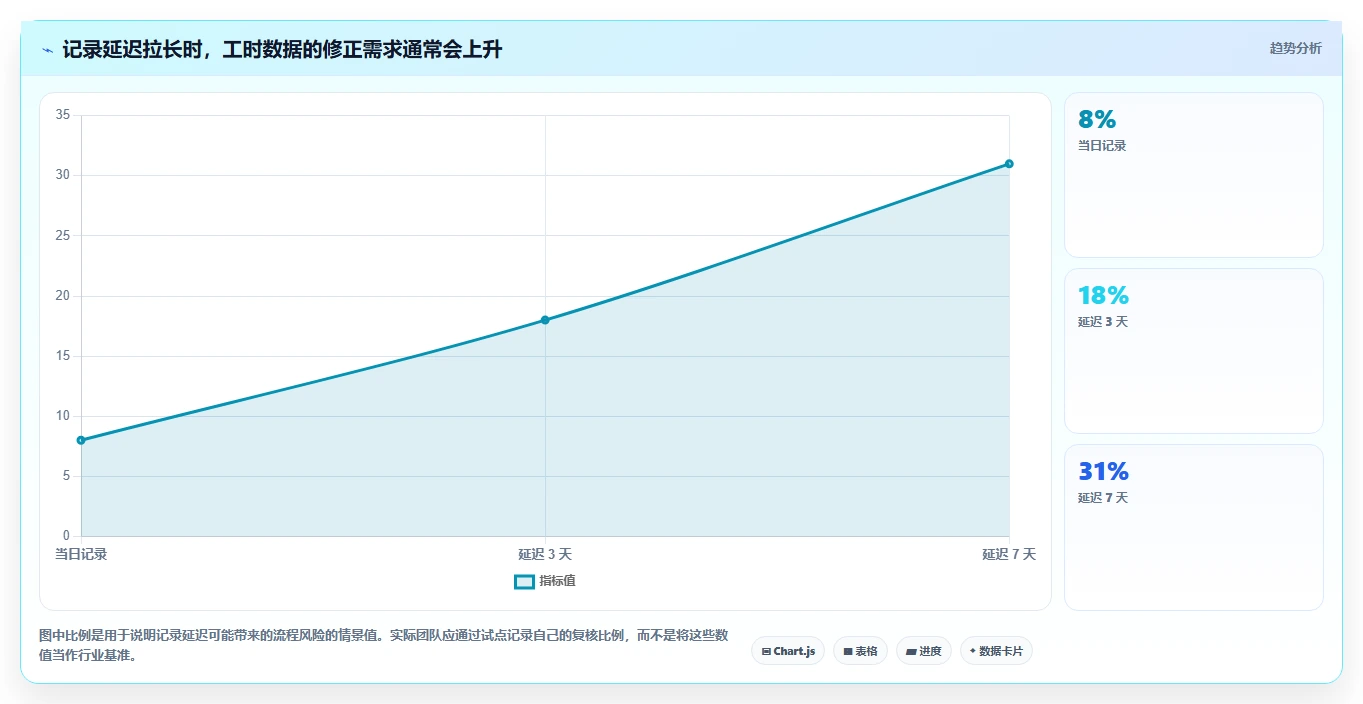Screen dimensions: 1363x704
Task: Click y-axis tick label 25
Action: 62,235
